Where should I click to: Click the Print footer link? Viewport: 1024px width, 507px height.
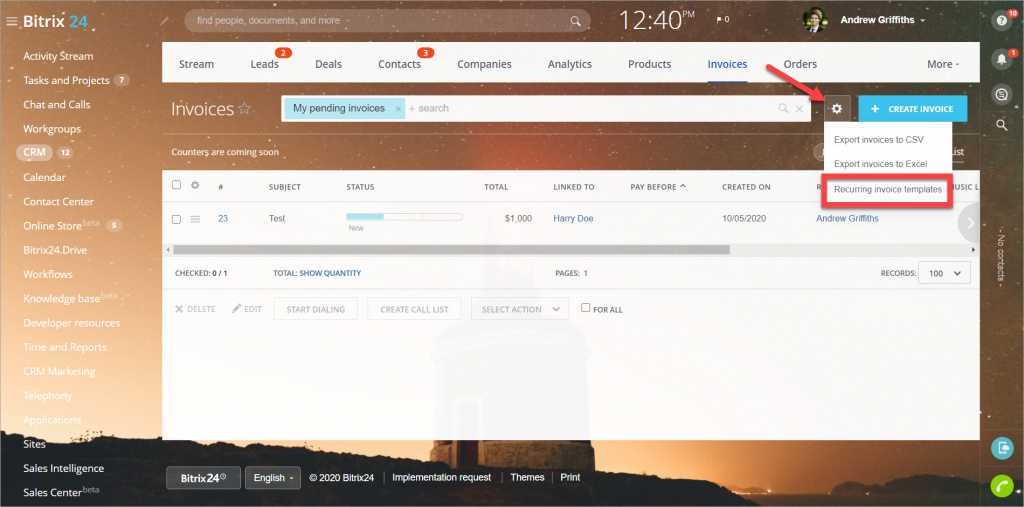coord(570,477)
